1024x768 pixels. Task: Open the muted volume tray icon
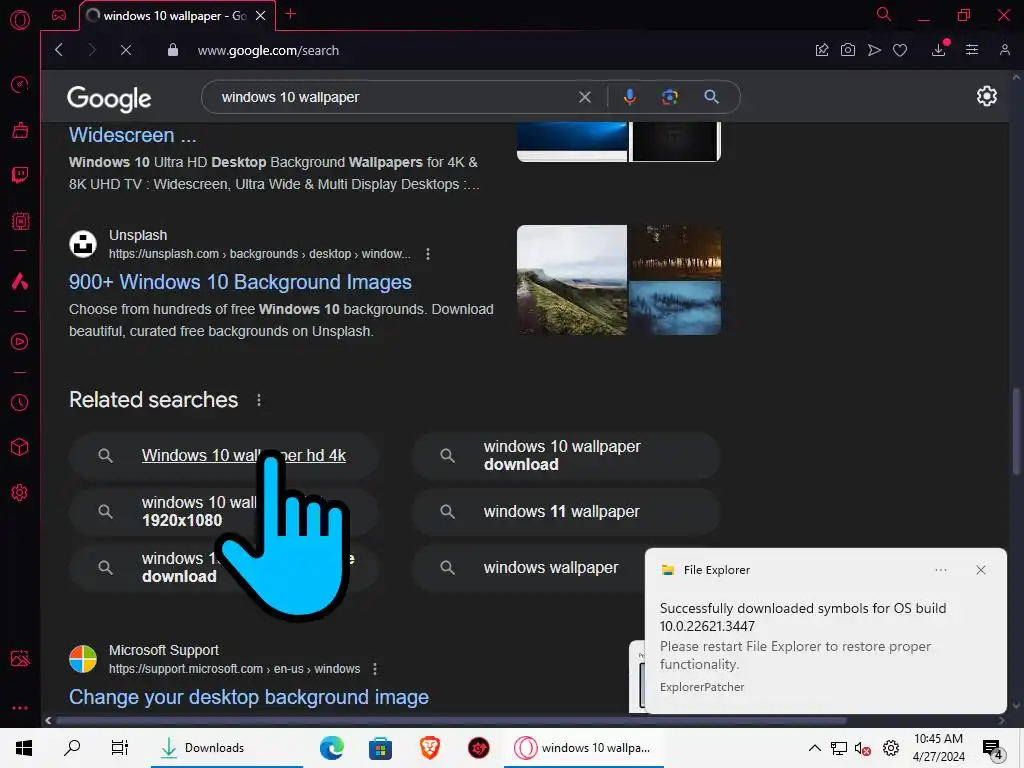863,748
